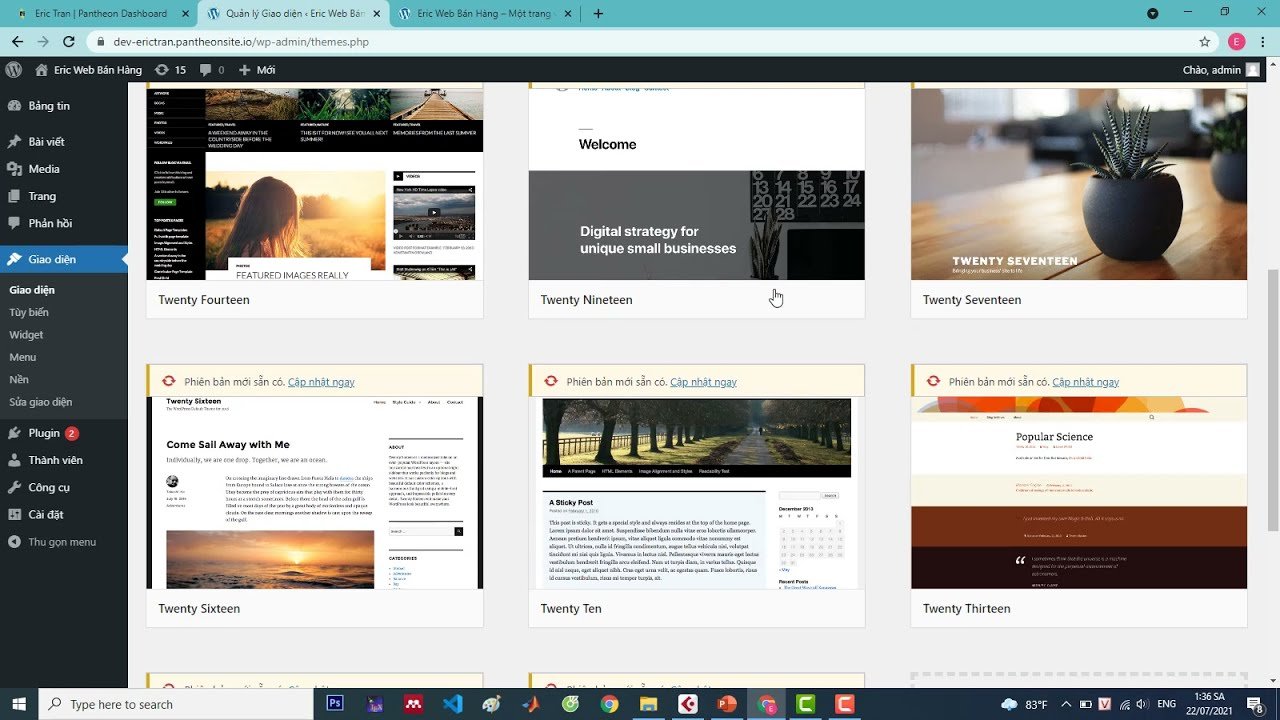Click the Twenty Fourteen theme name label
The width and height of the screenshot is (1280, 720).
point(204,300)
